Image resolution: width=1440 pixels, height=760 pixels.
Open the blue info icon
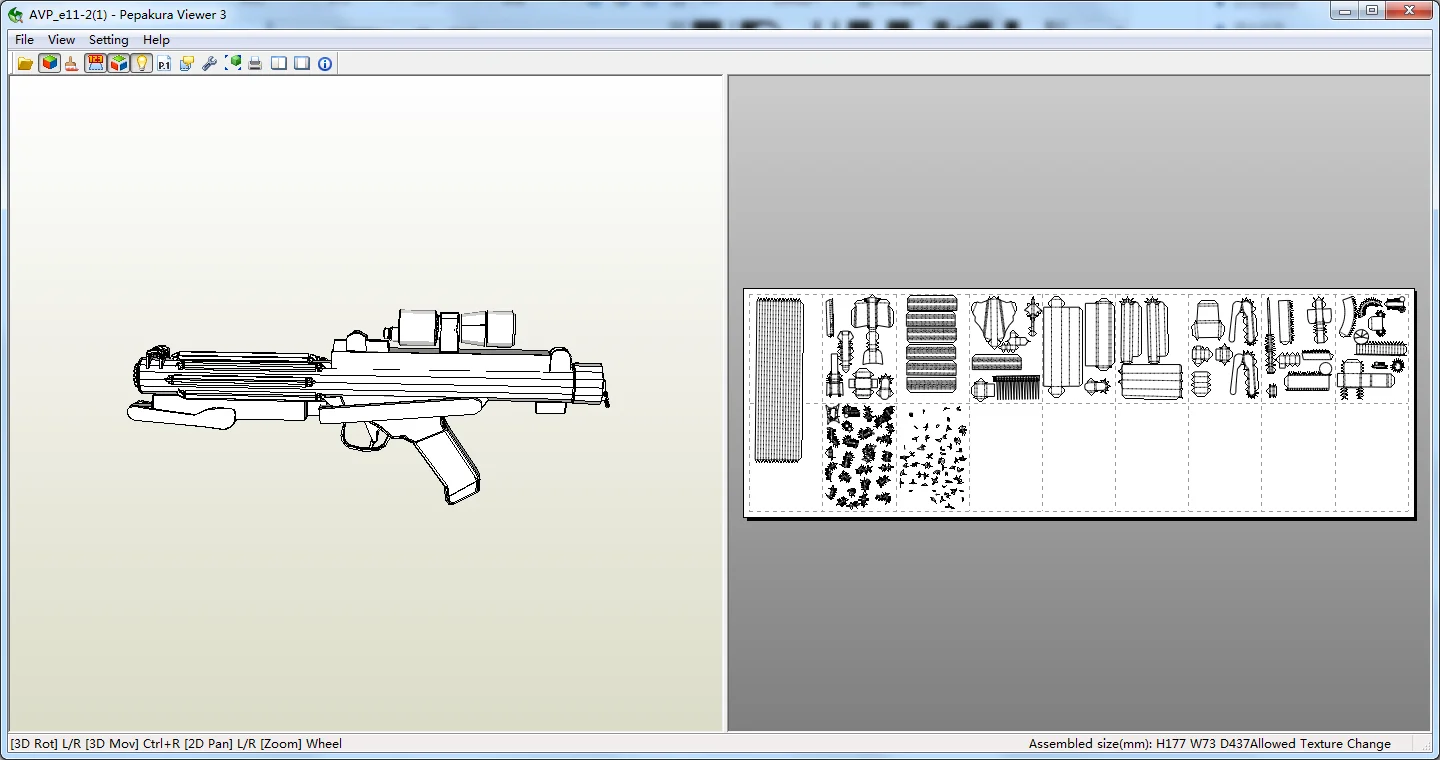[325, 64]
